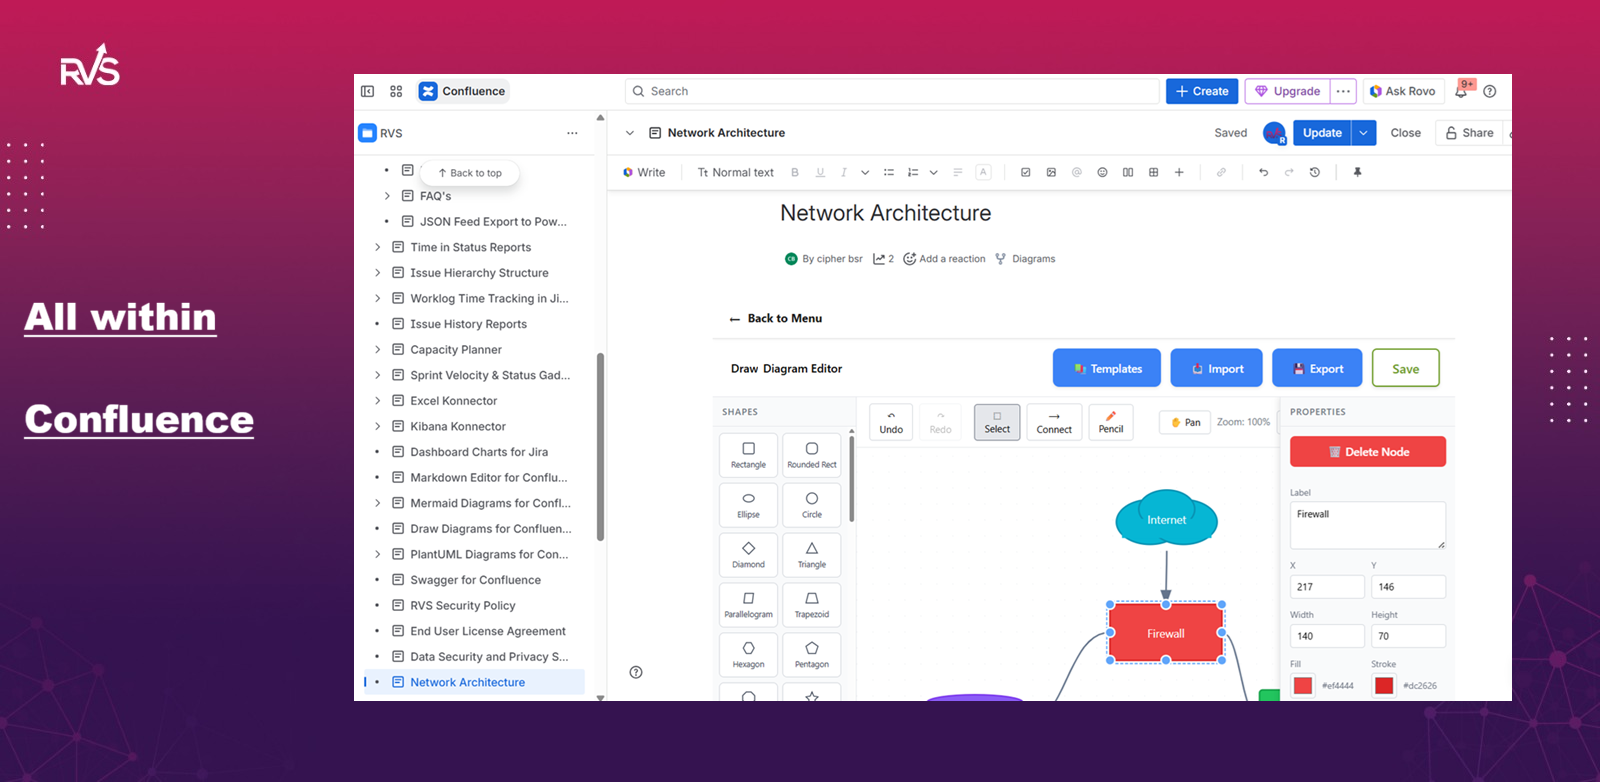Screen dimensions: 1600x784
Task: Open Swagger for Confluence page
Action: coord(475,580)
